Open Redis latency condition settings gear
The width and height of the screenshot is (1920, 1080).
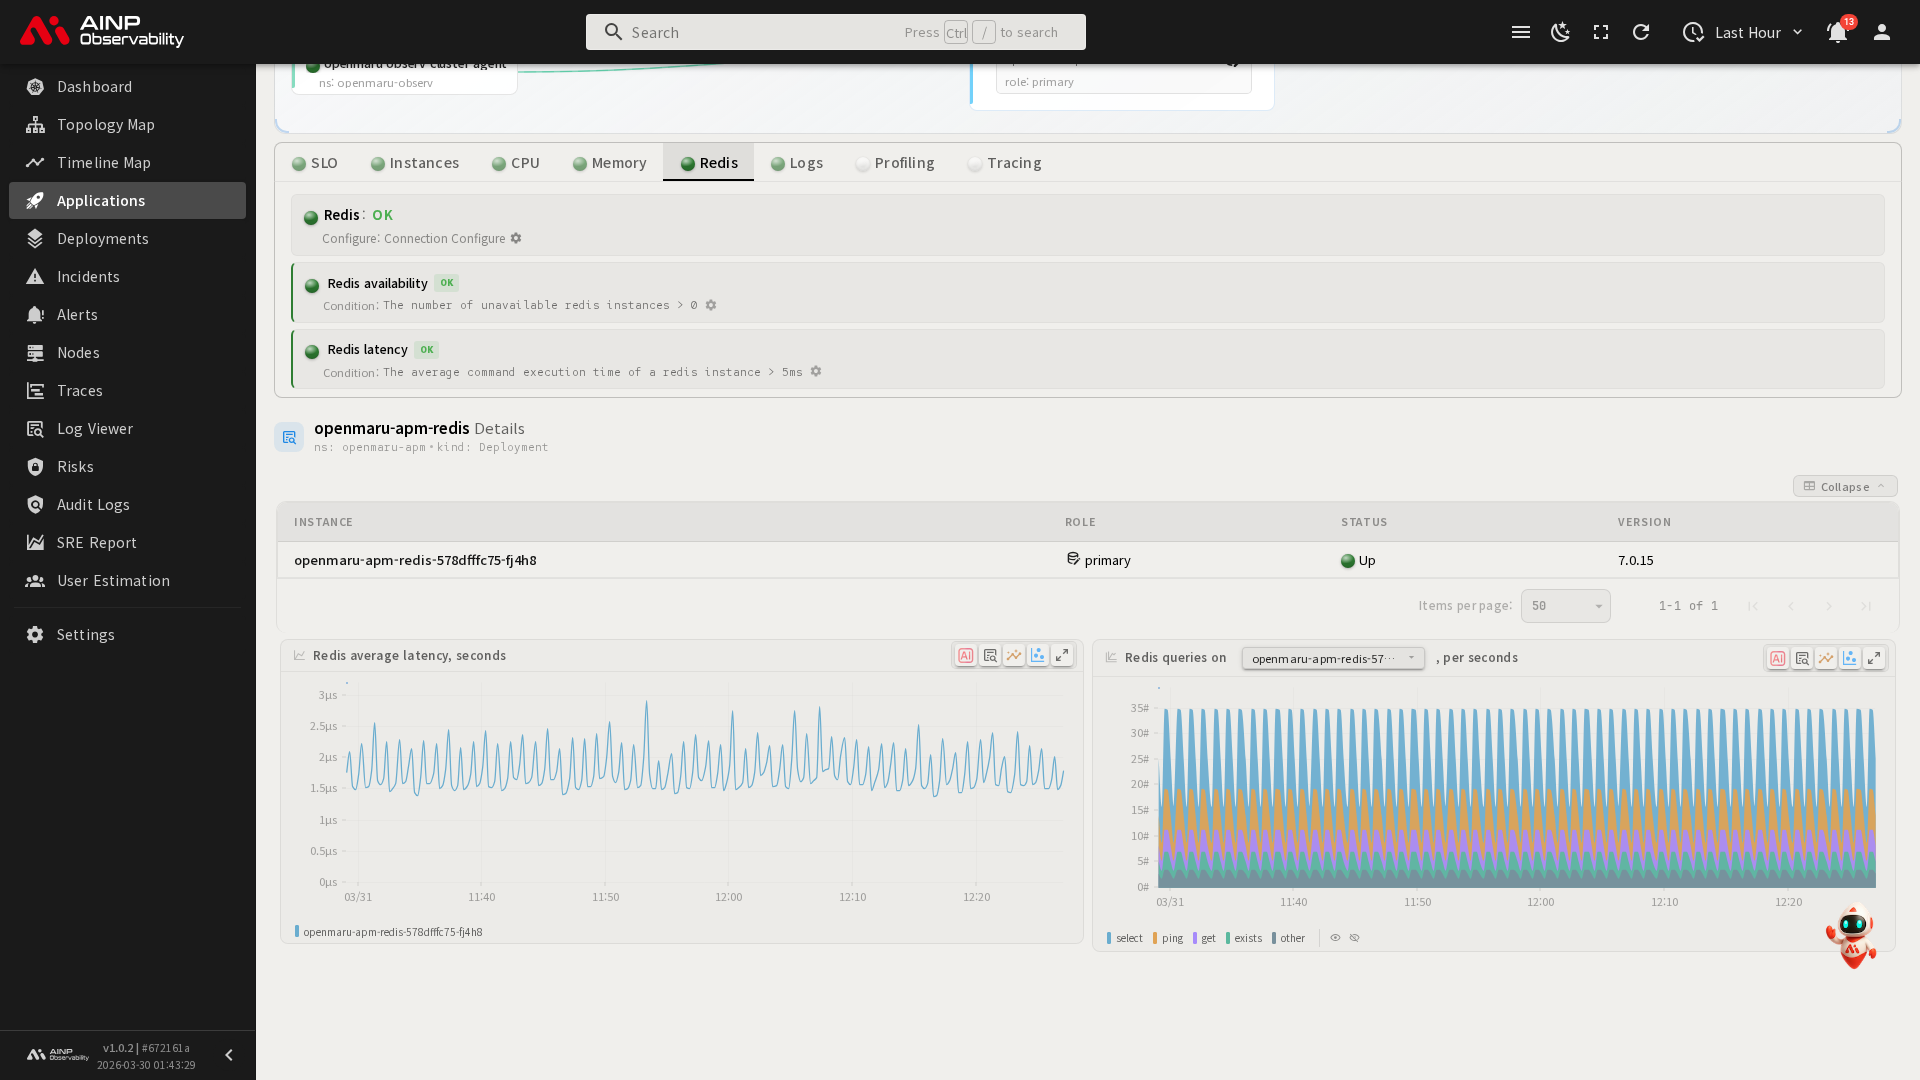(x=816, y=371)
